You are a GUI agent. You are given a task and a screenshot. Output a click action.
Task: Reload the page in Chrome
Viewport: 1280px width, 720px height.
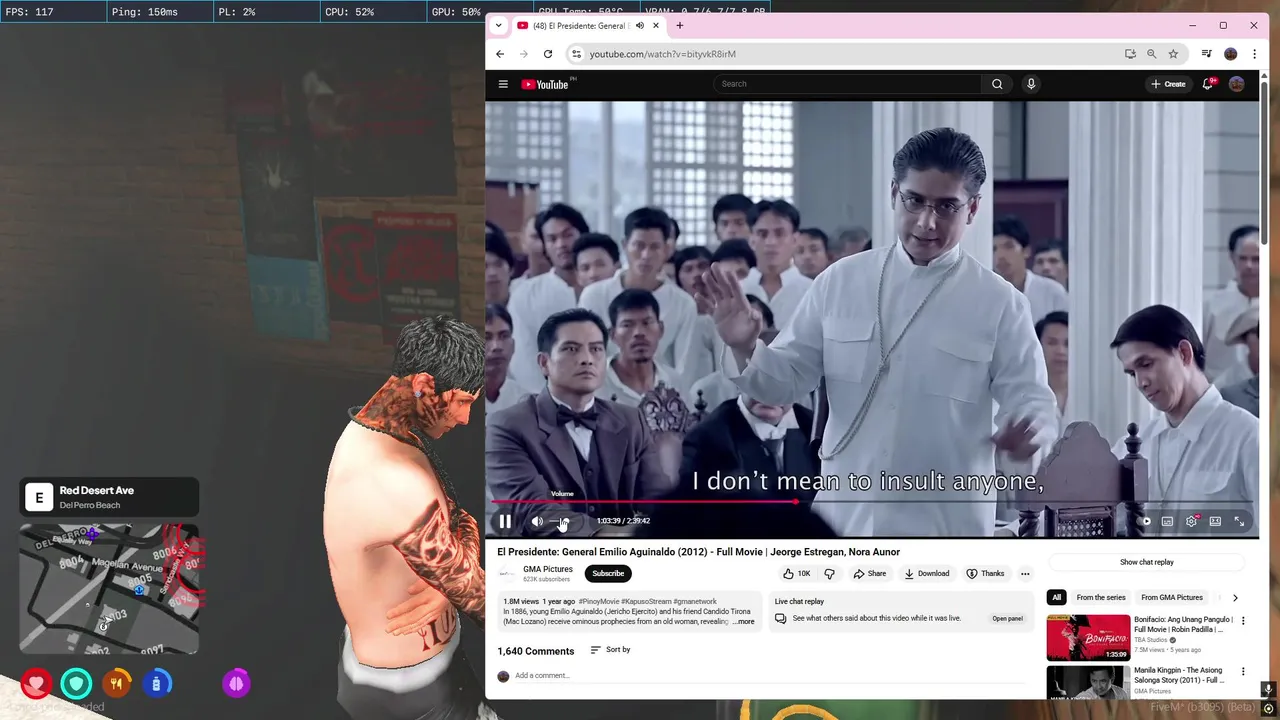[548, 54]
